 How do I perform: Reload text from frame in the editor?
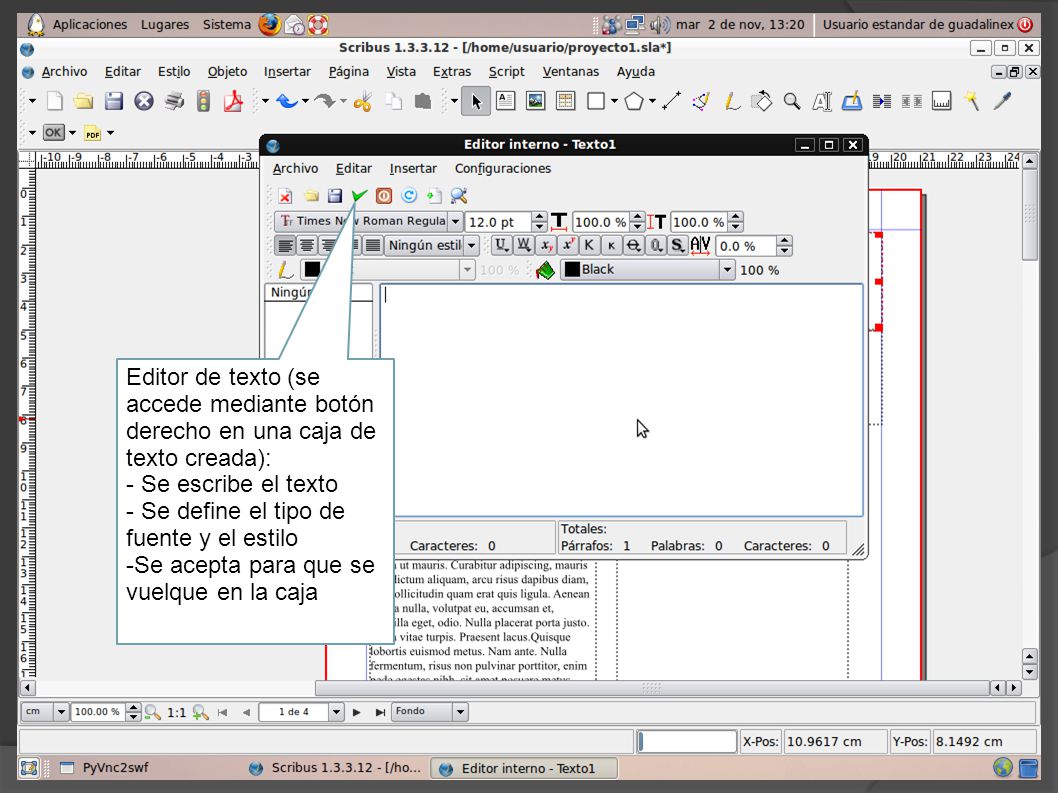click(409, 196)
